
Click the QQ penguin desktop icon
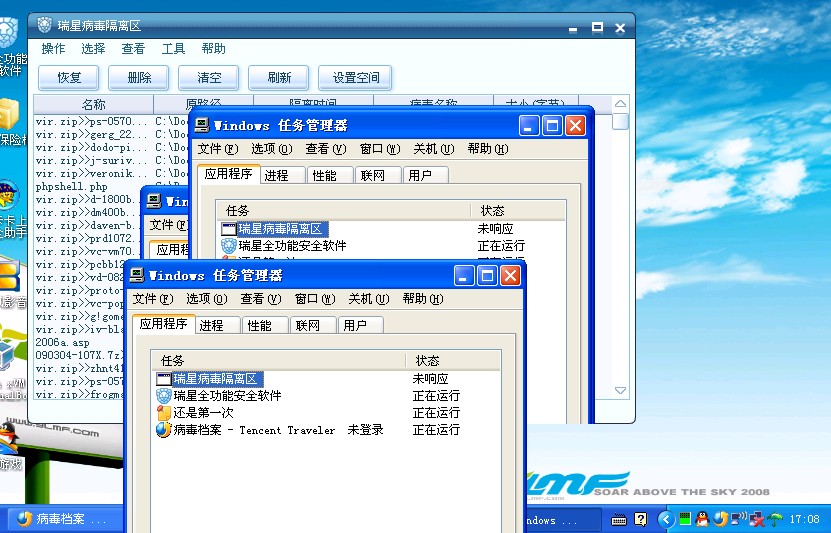click(x=8, y=437)
